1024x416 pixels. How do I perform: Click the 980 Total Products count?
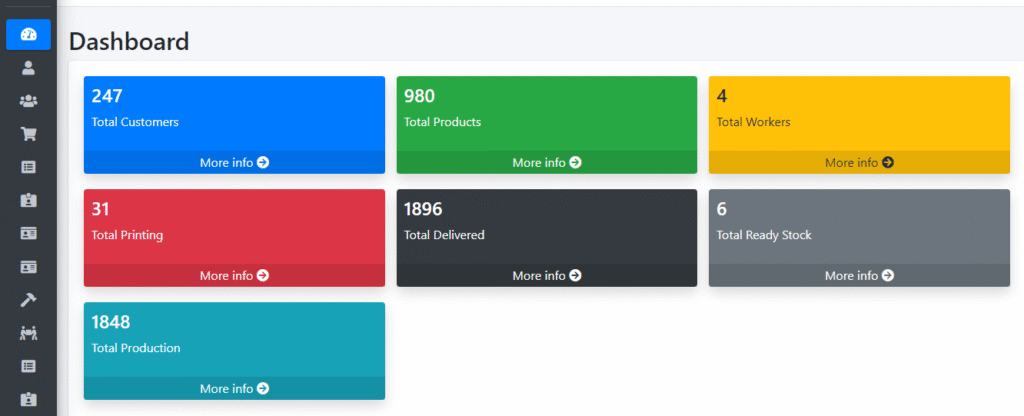tap(419, 97)
